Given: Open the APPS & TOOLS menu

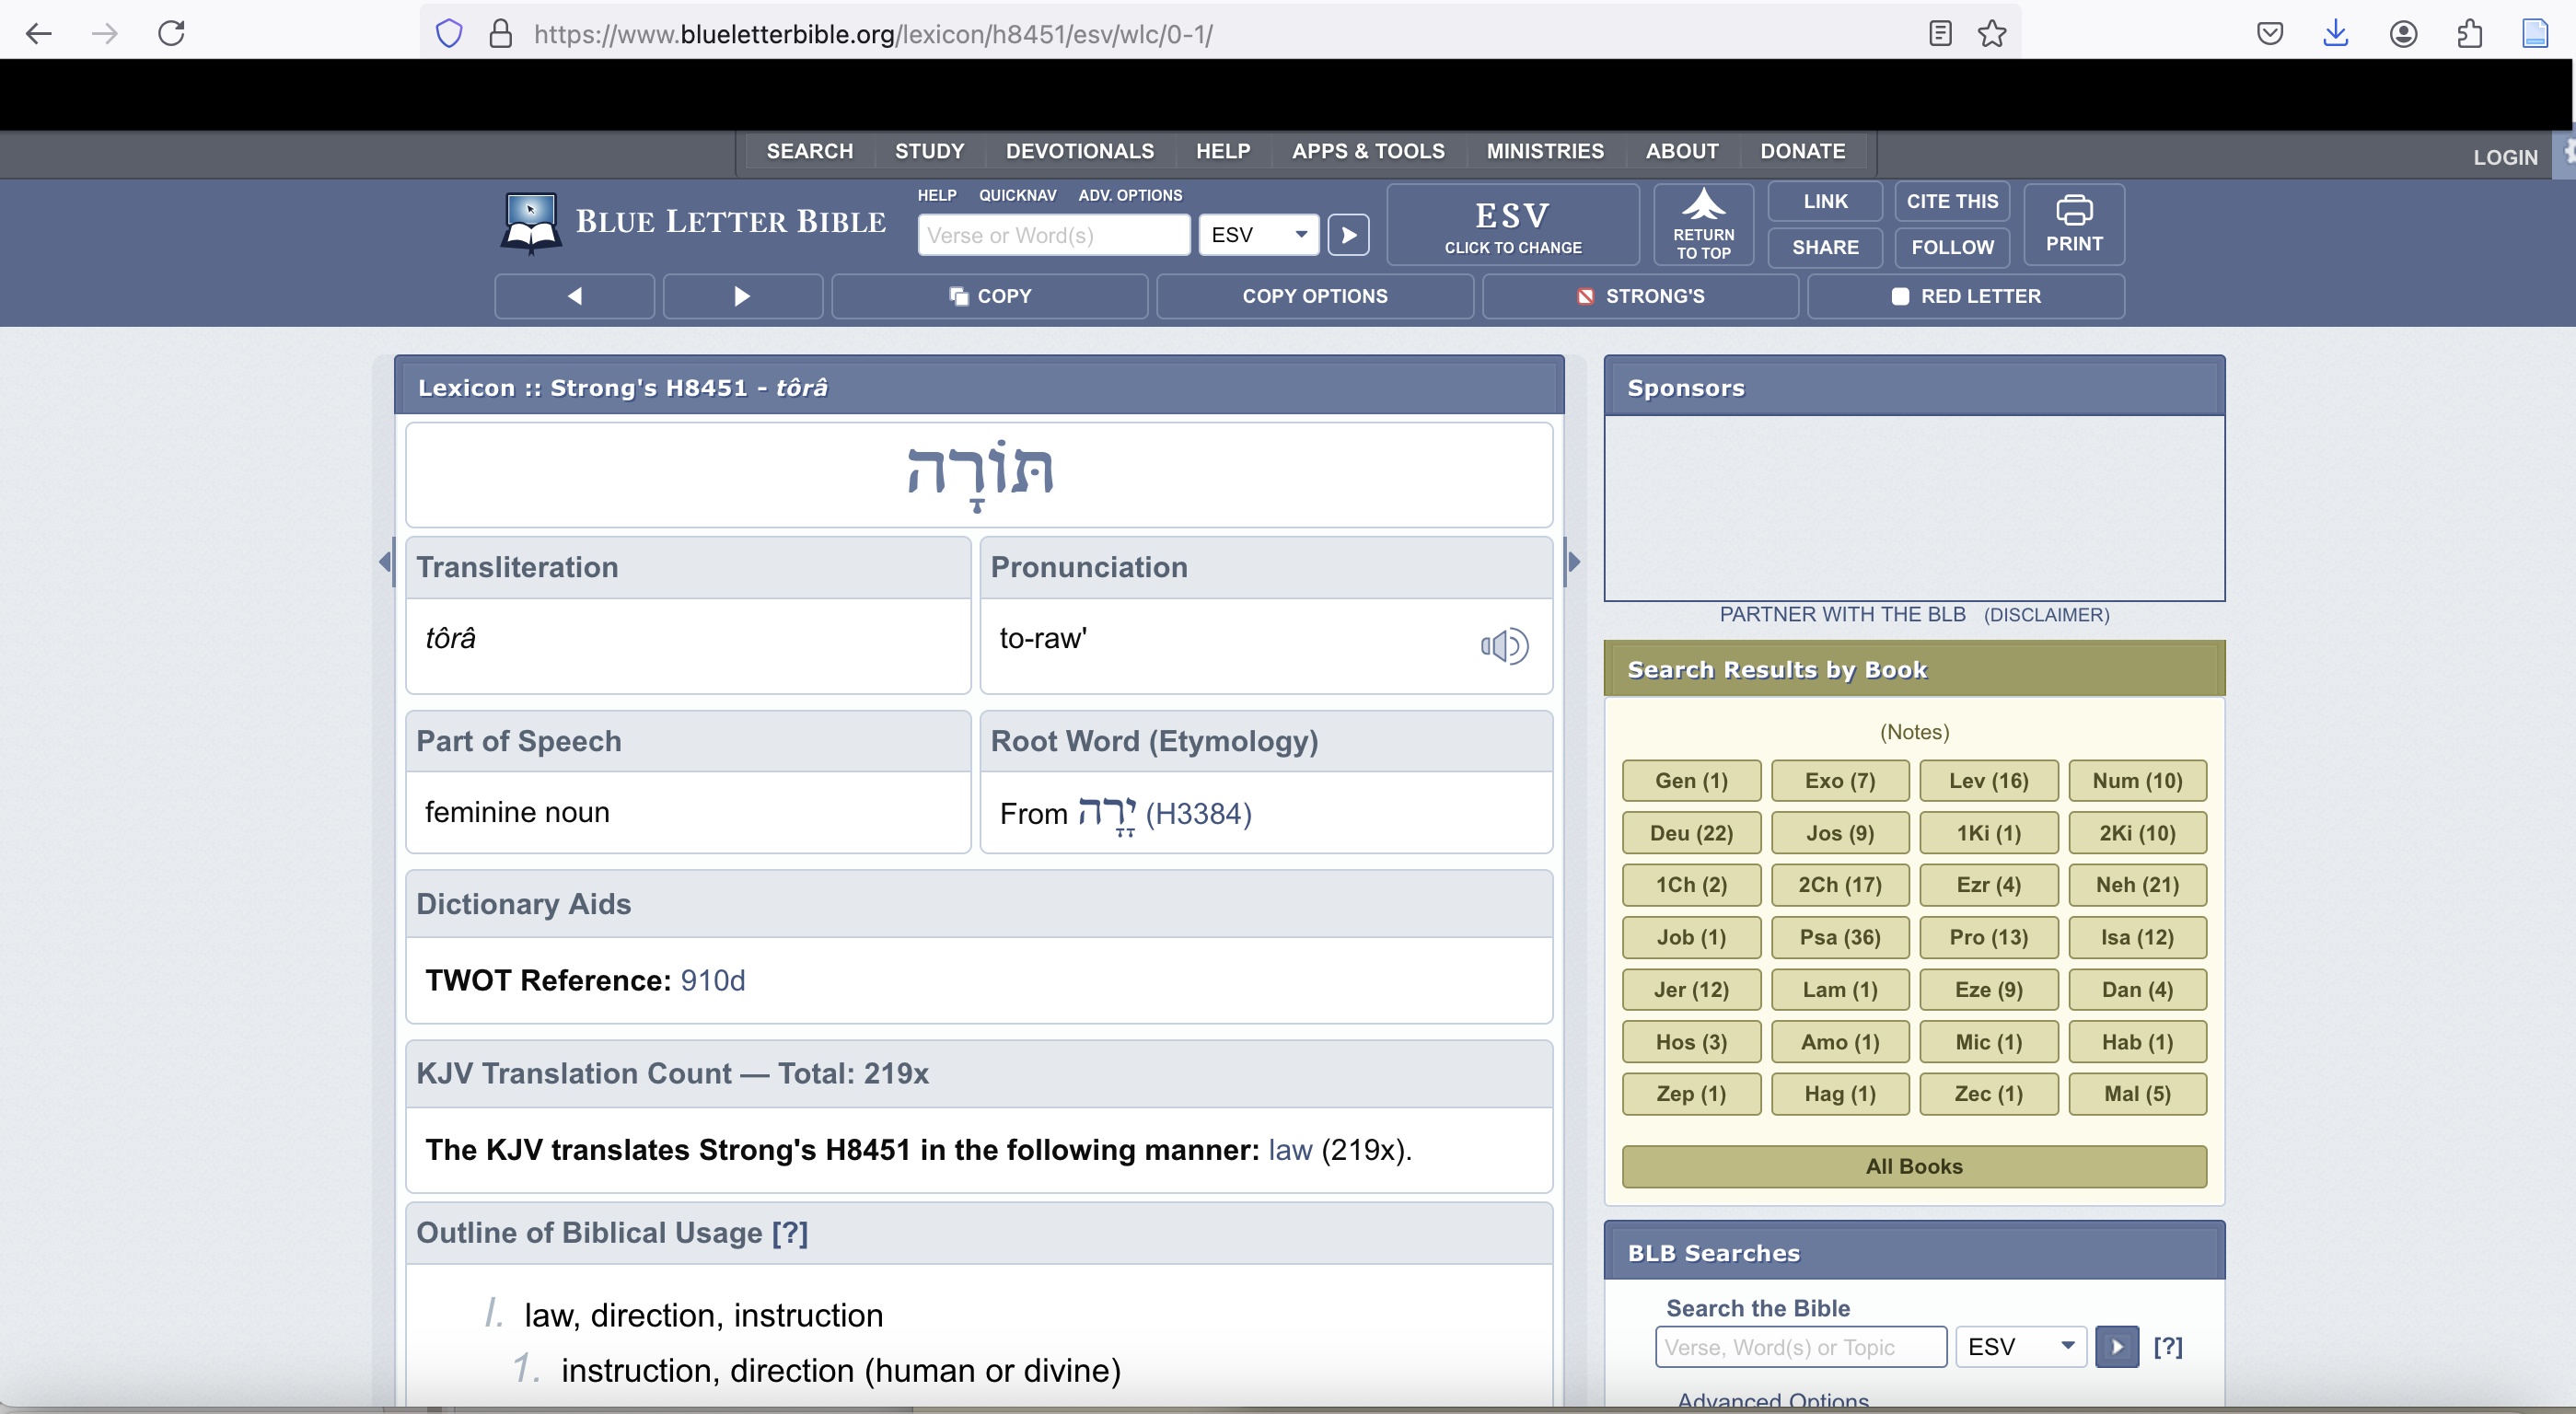Looking at the screenshot, I should (x=1367, y=151).
